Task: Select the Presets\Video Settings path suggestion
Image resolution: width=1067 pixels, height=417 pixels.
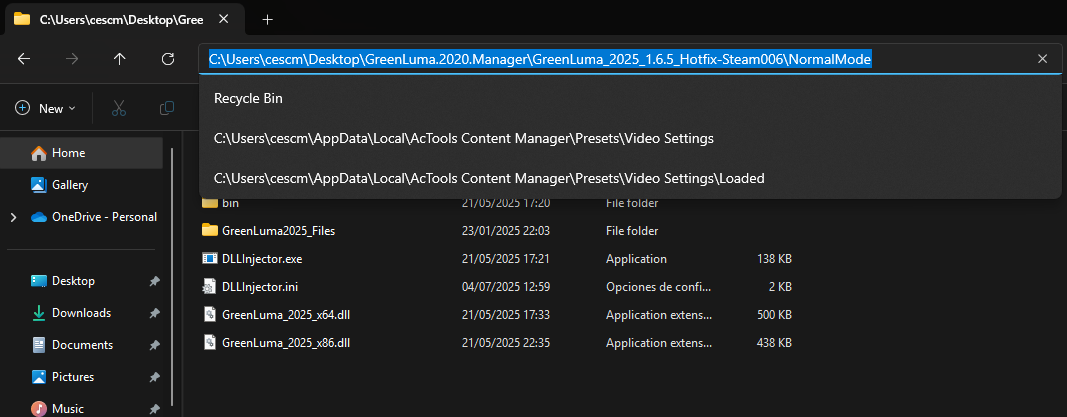Action: [463, 138]
